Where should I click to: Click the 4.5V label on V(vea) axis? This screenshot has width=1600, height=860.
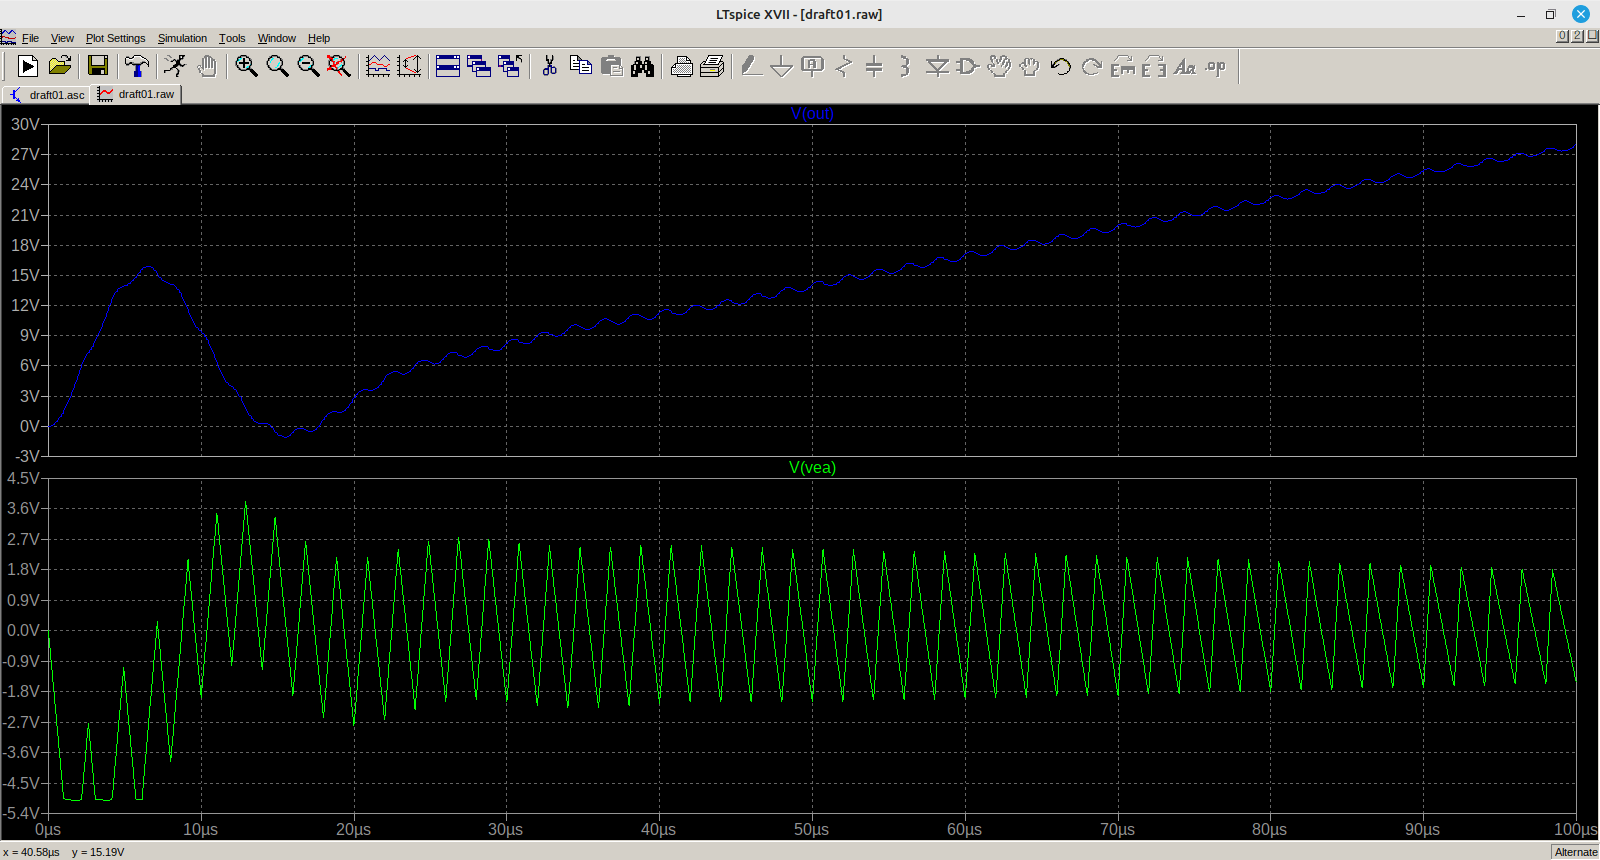point(23,478)
